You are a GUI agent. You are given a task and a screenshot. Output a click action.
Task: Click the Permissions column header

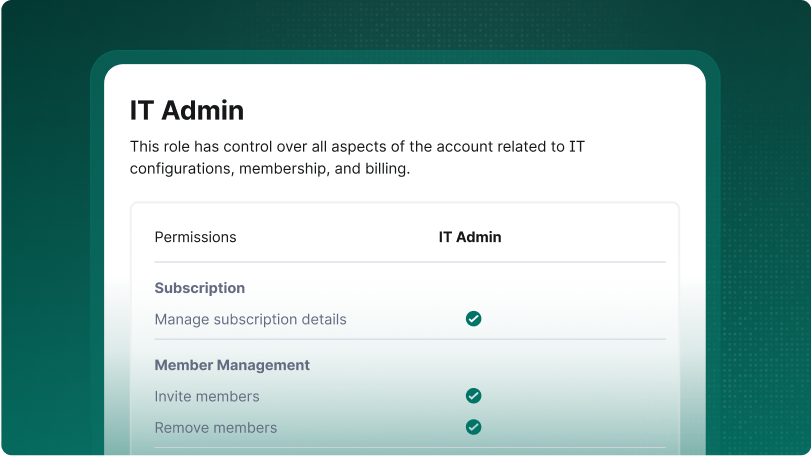point(196,237)
